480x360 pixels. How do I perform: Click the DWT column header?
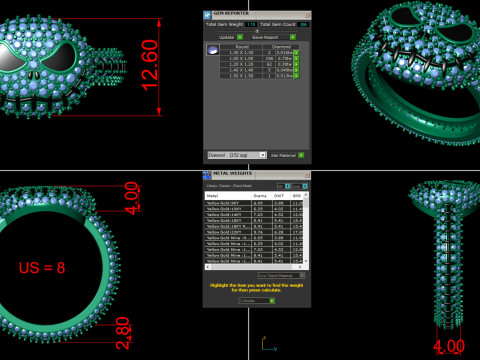tap(281, 196)
